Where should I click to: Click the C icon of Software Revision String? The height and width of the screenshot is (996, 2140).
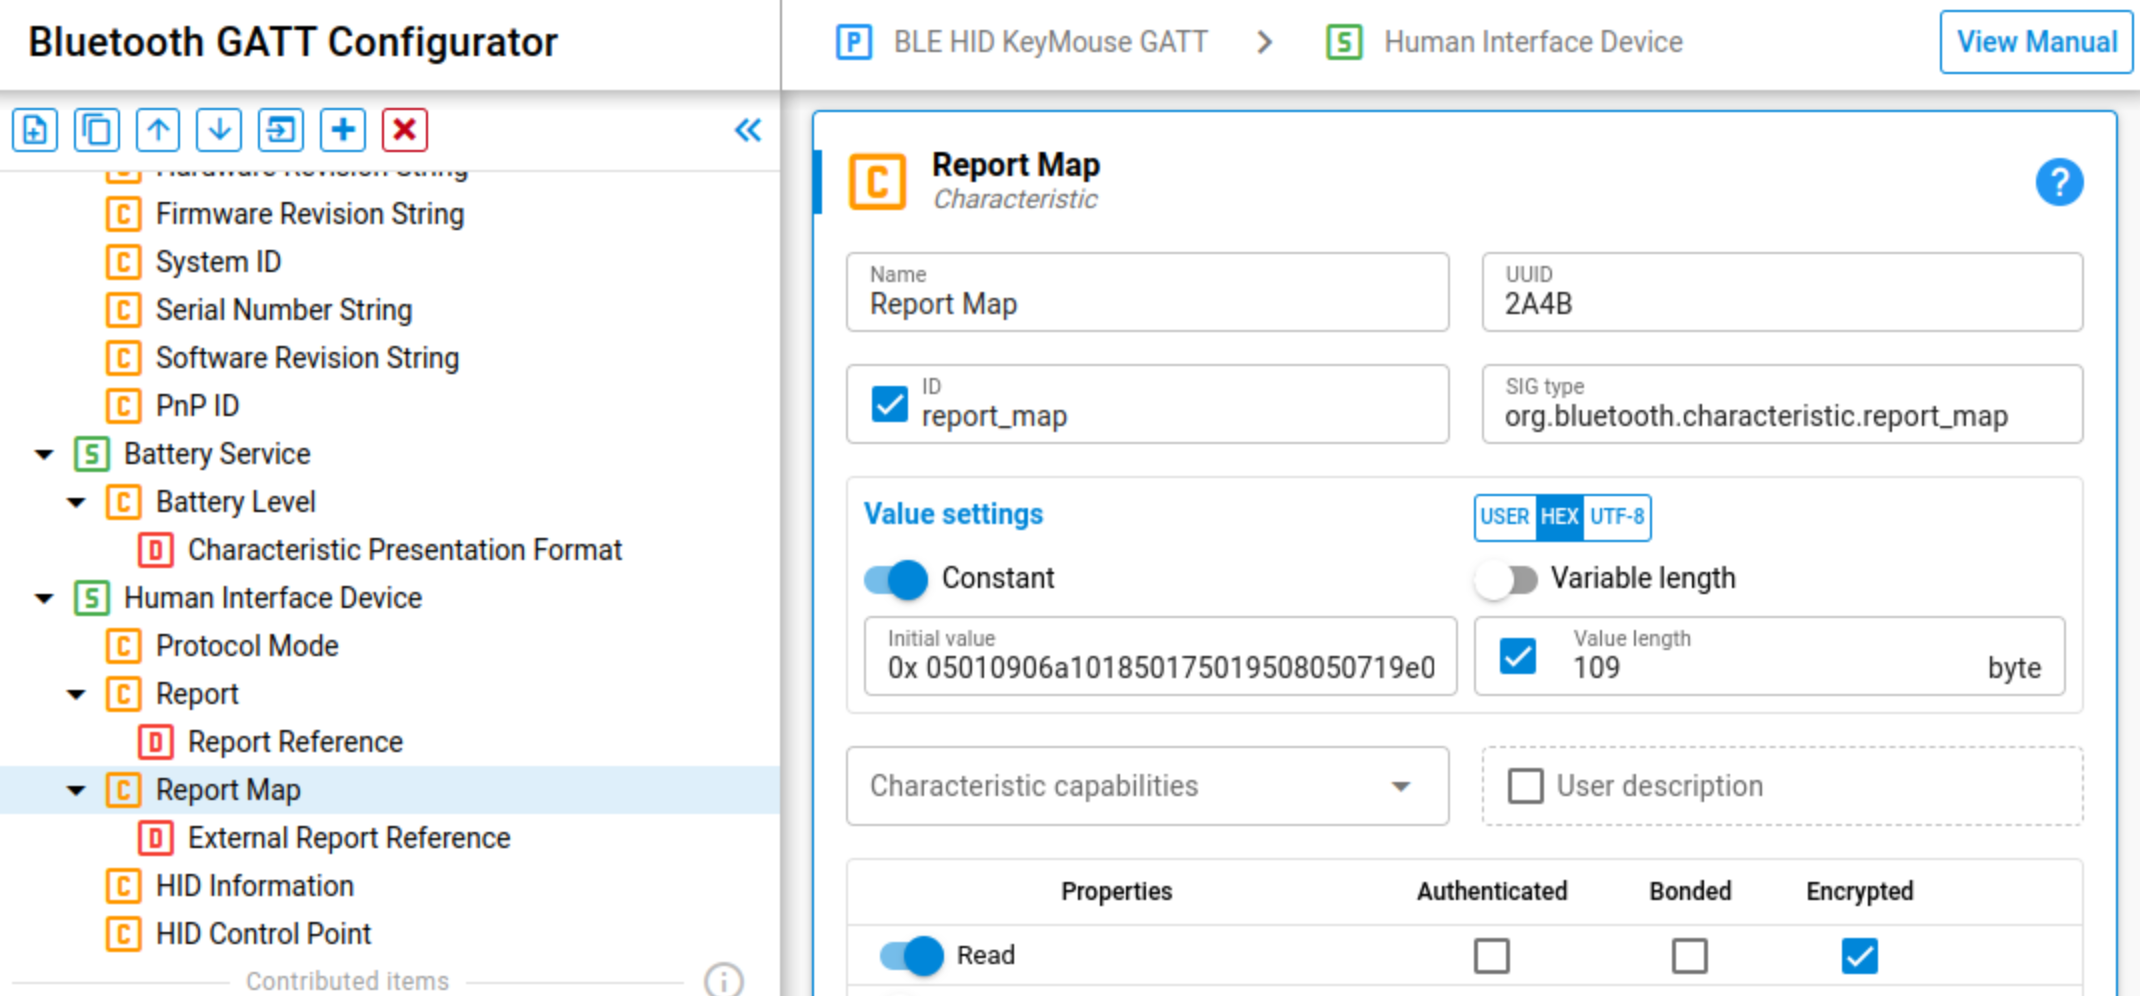(123, 358)
